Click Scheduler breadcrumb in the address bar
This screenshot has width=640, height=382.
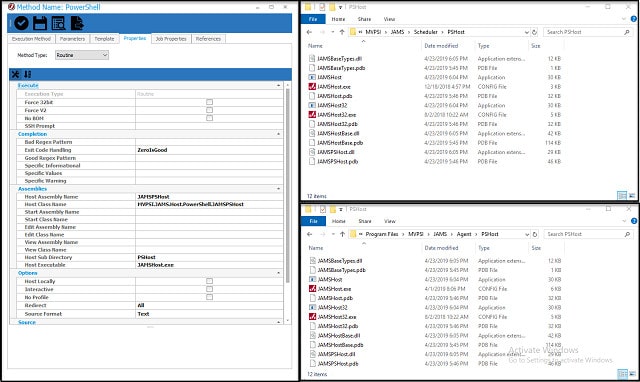tap(426, 32)
